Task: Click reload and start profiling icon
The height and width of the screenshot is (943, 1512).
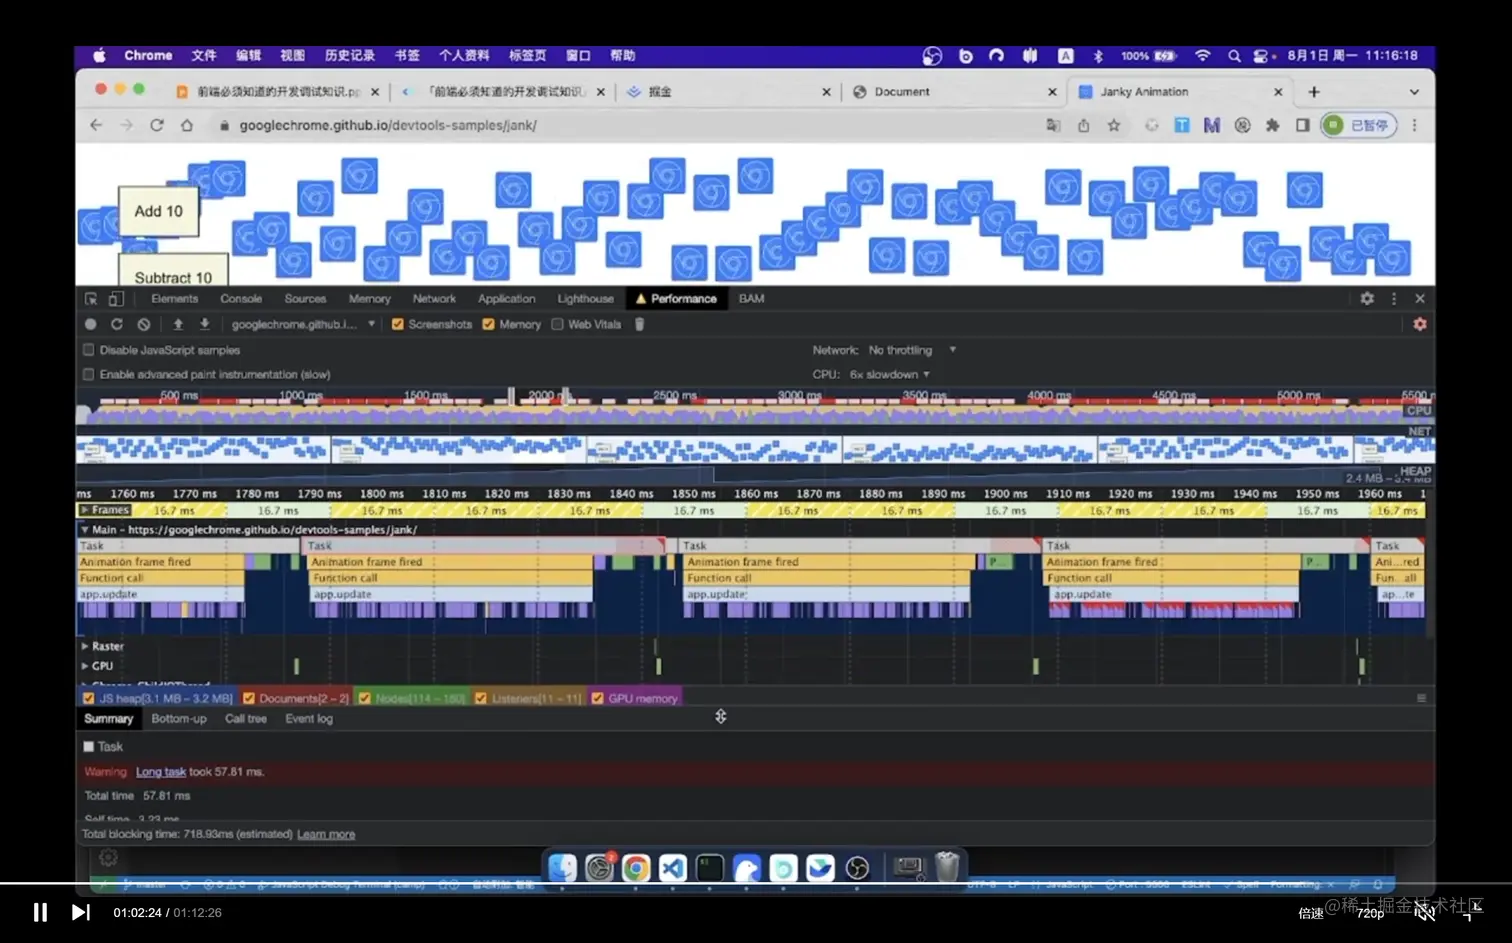Action: tap(116, 324)
